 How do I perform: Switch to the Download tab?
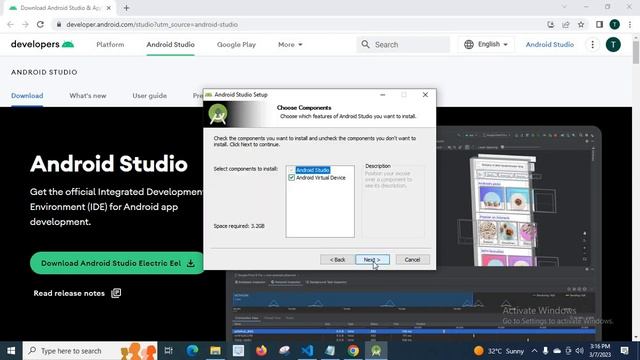[x=27, y=96]
